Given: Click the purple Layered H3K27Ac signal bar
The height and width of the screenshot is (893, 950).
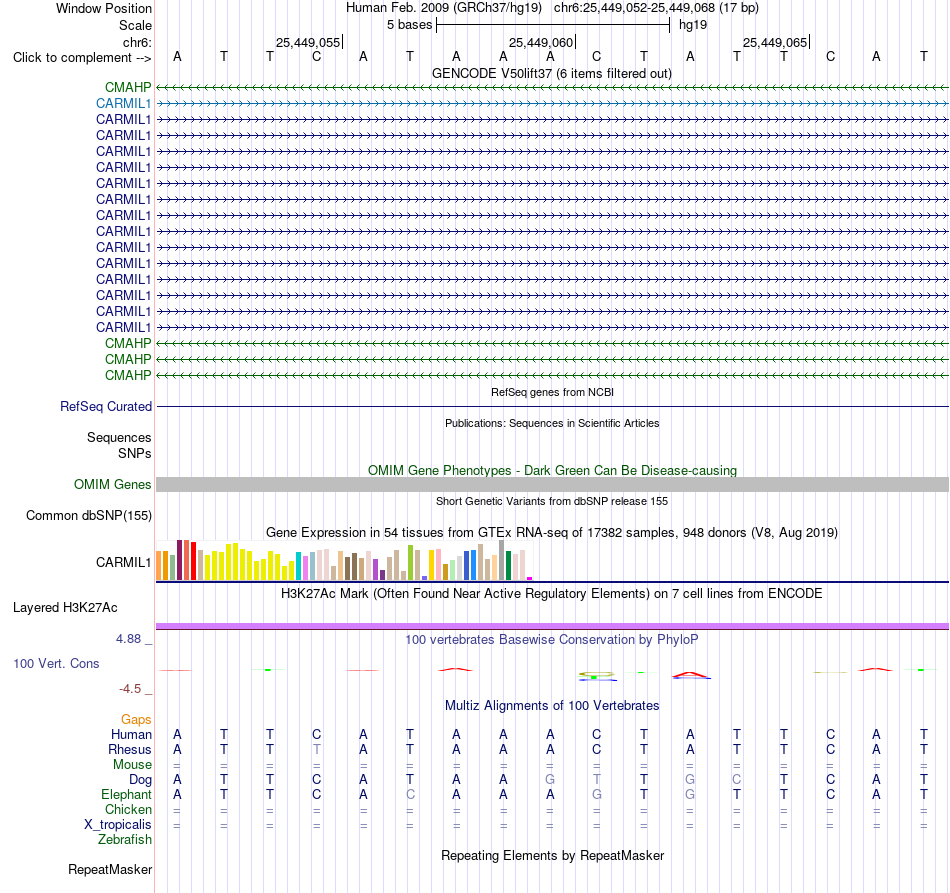Looking at the screenshot, I should 552,626.
